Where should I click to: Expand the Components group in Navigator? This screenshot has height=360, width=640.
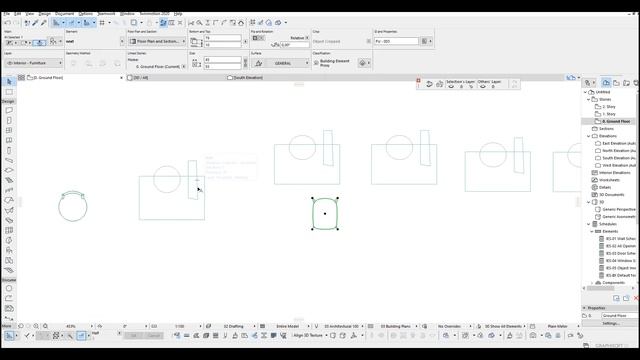(x=592, y=283)
